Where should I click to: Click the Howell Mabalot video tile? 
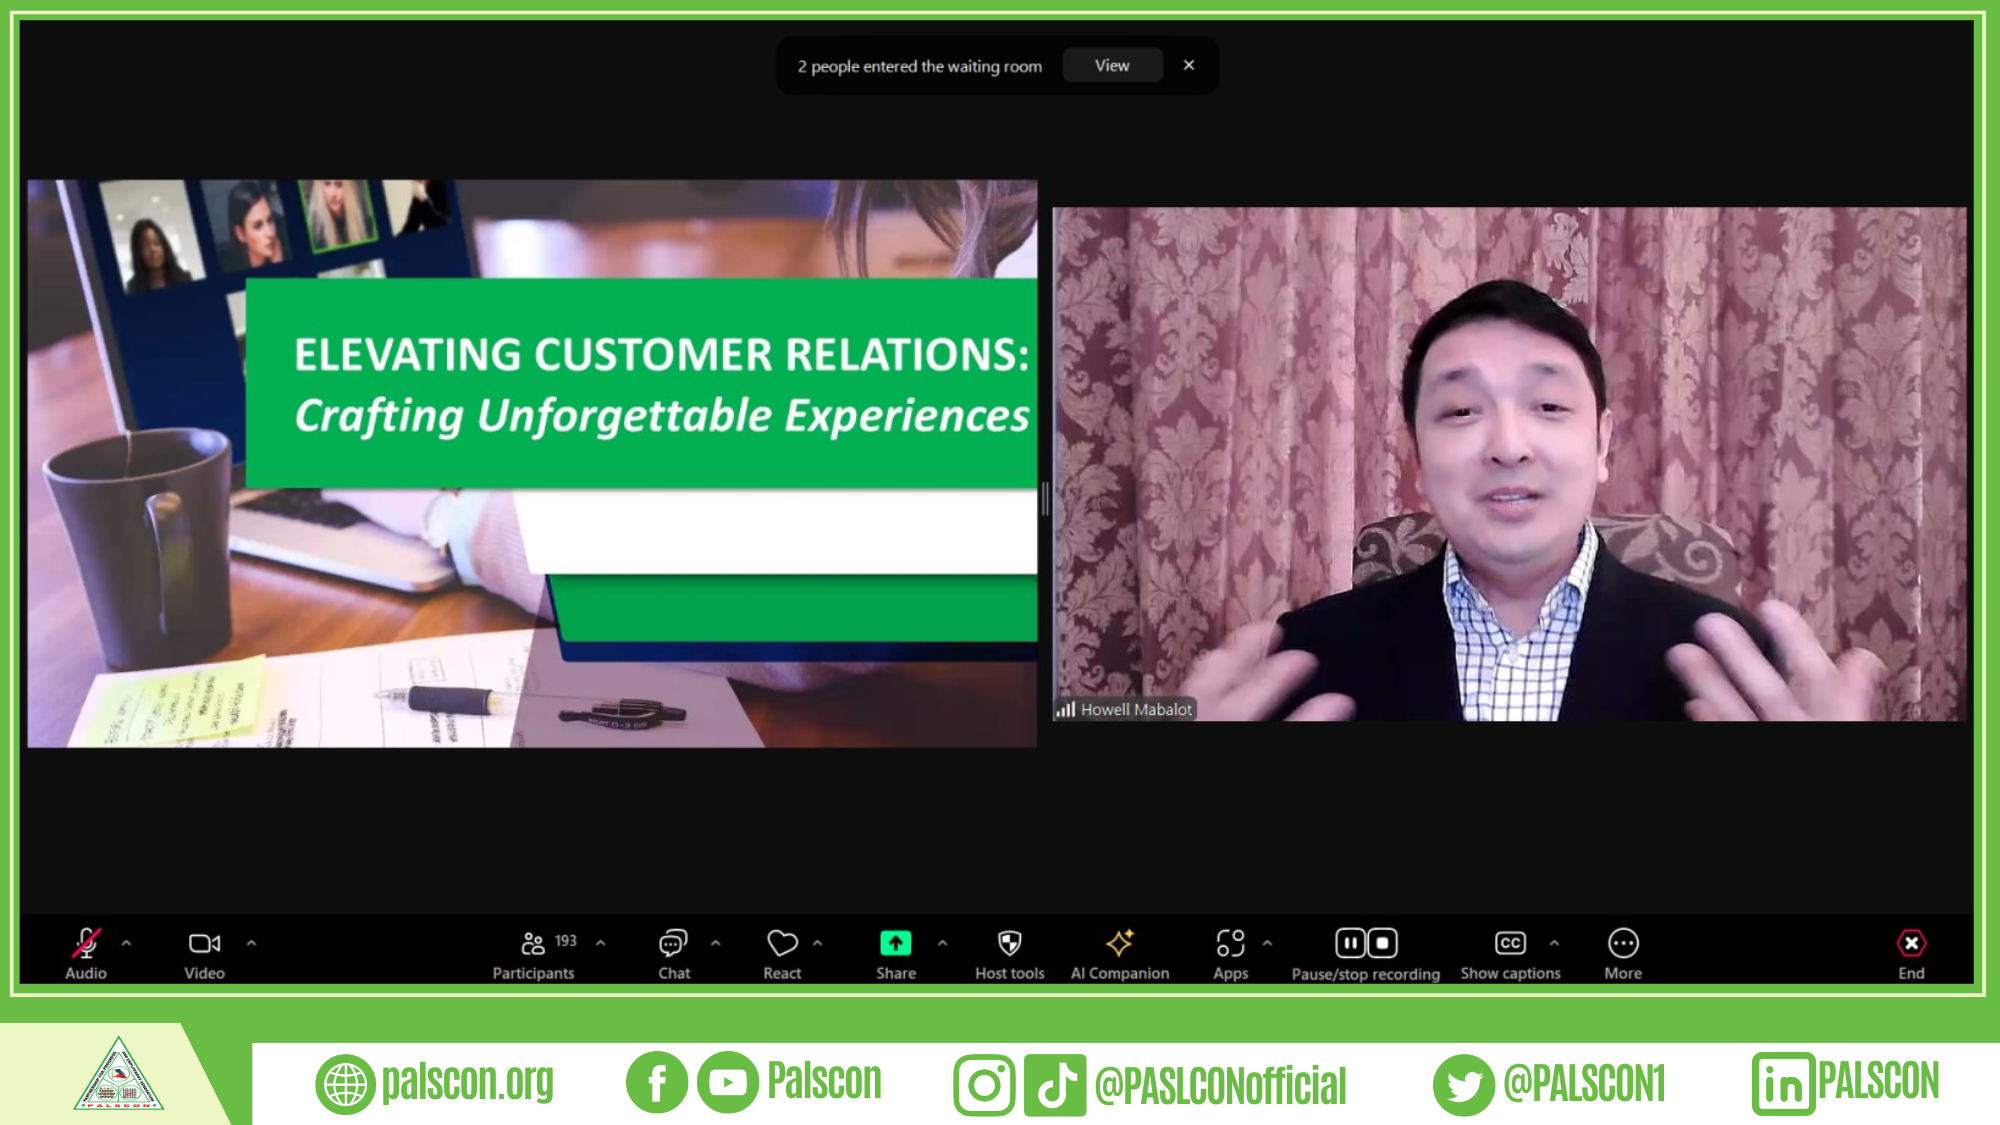[x=1509, y=464]
